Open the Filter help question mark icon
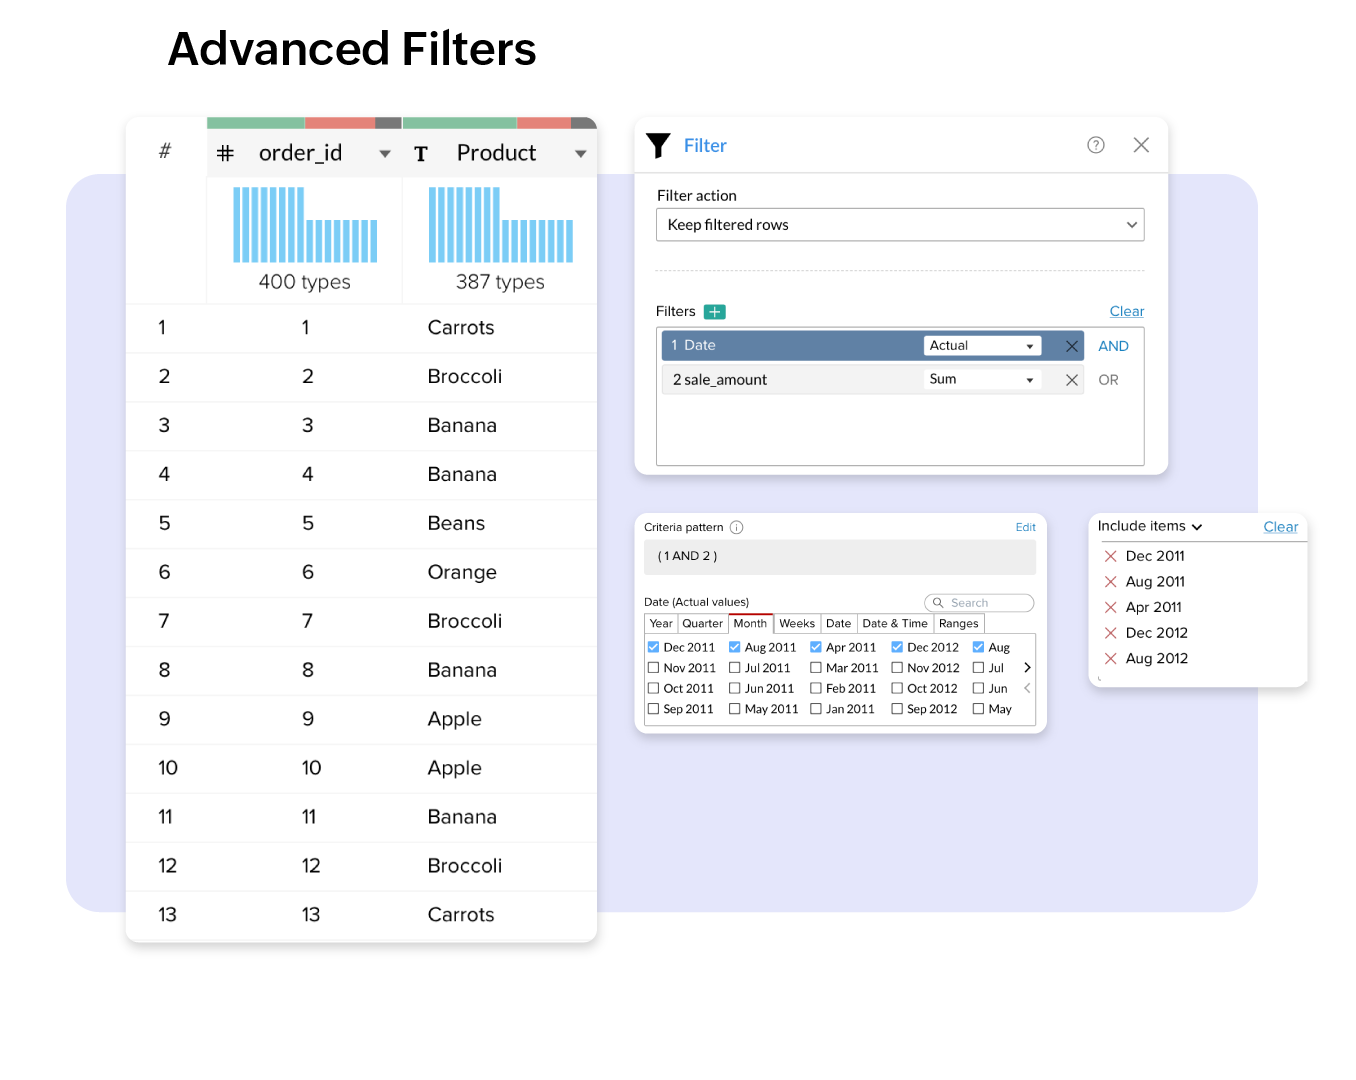 pos(1096,145)
